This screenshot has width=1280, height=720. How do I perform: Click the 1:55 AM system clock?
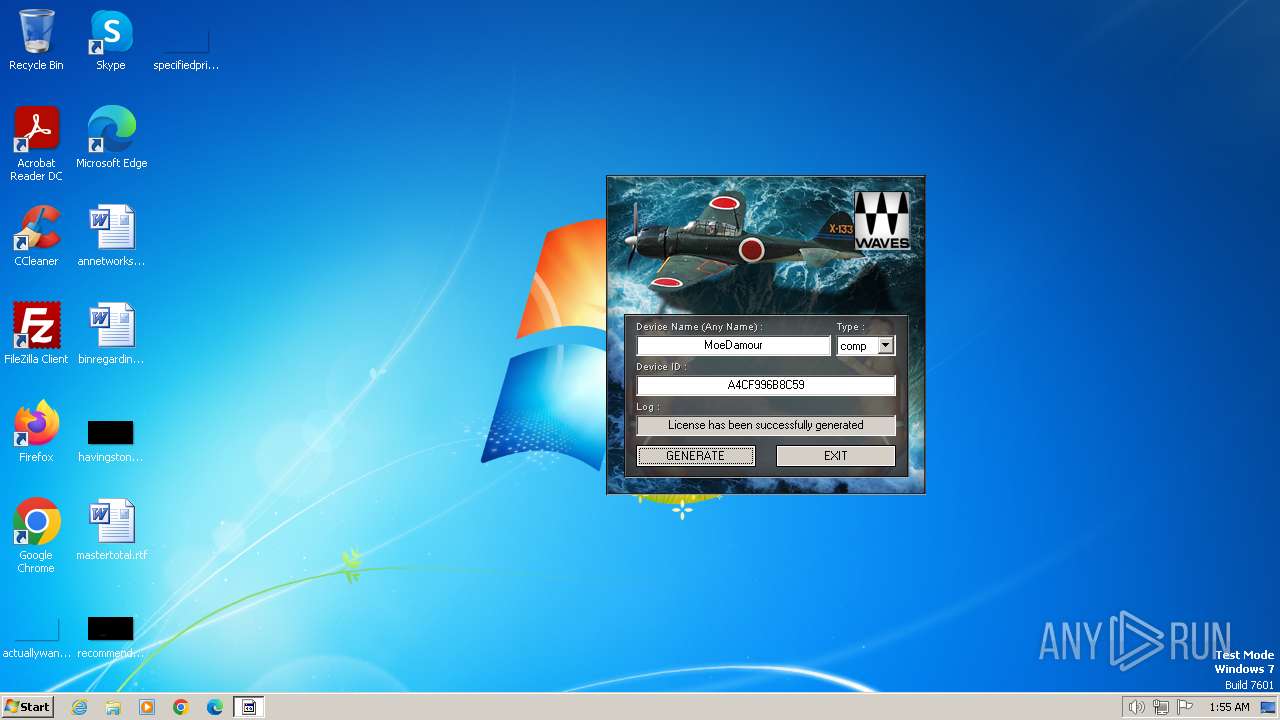1229,707
